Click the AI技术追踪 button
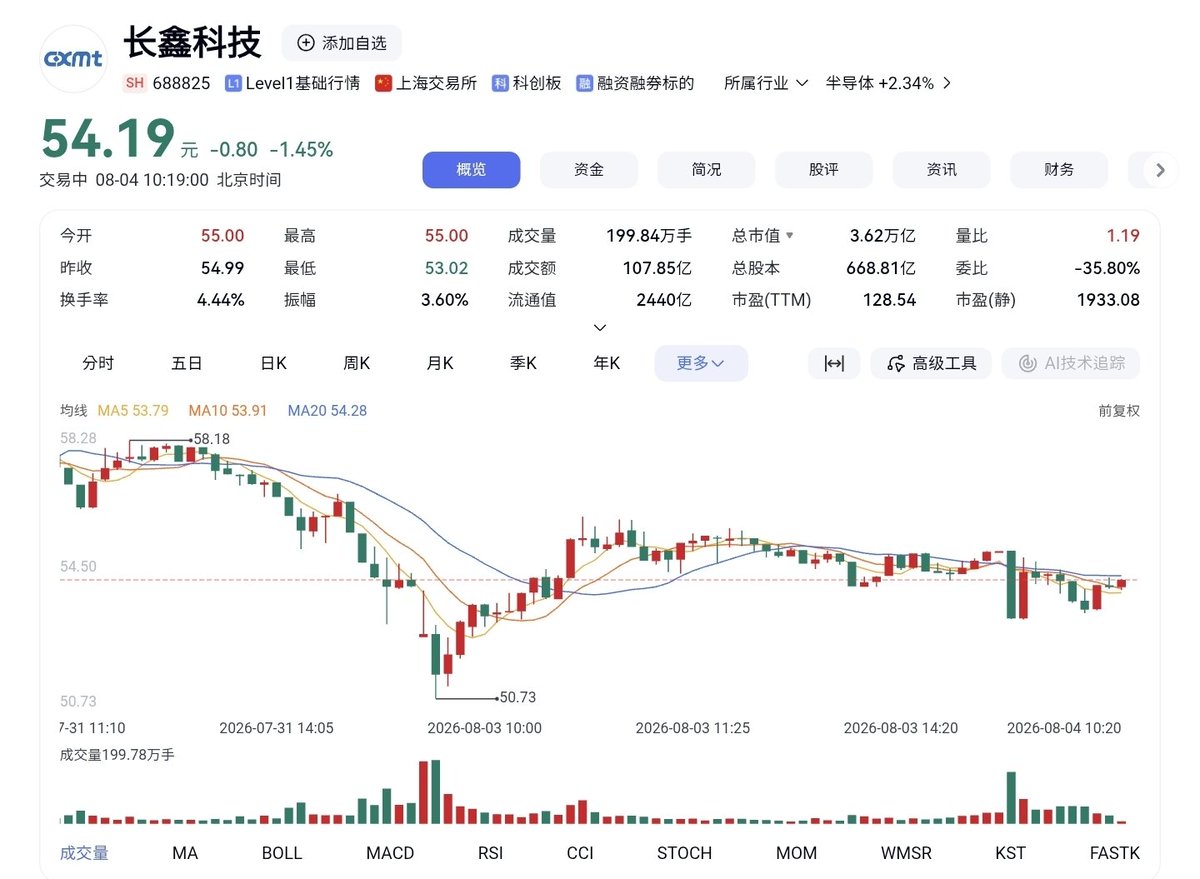 tap(1071, 363)
